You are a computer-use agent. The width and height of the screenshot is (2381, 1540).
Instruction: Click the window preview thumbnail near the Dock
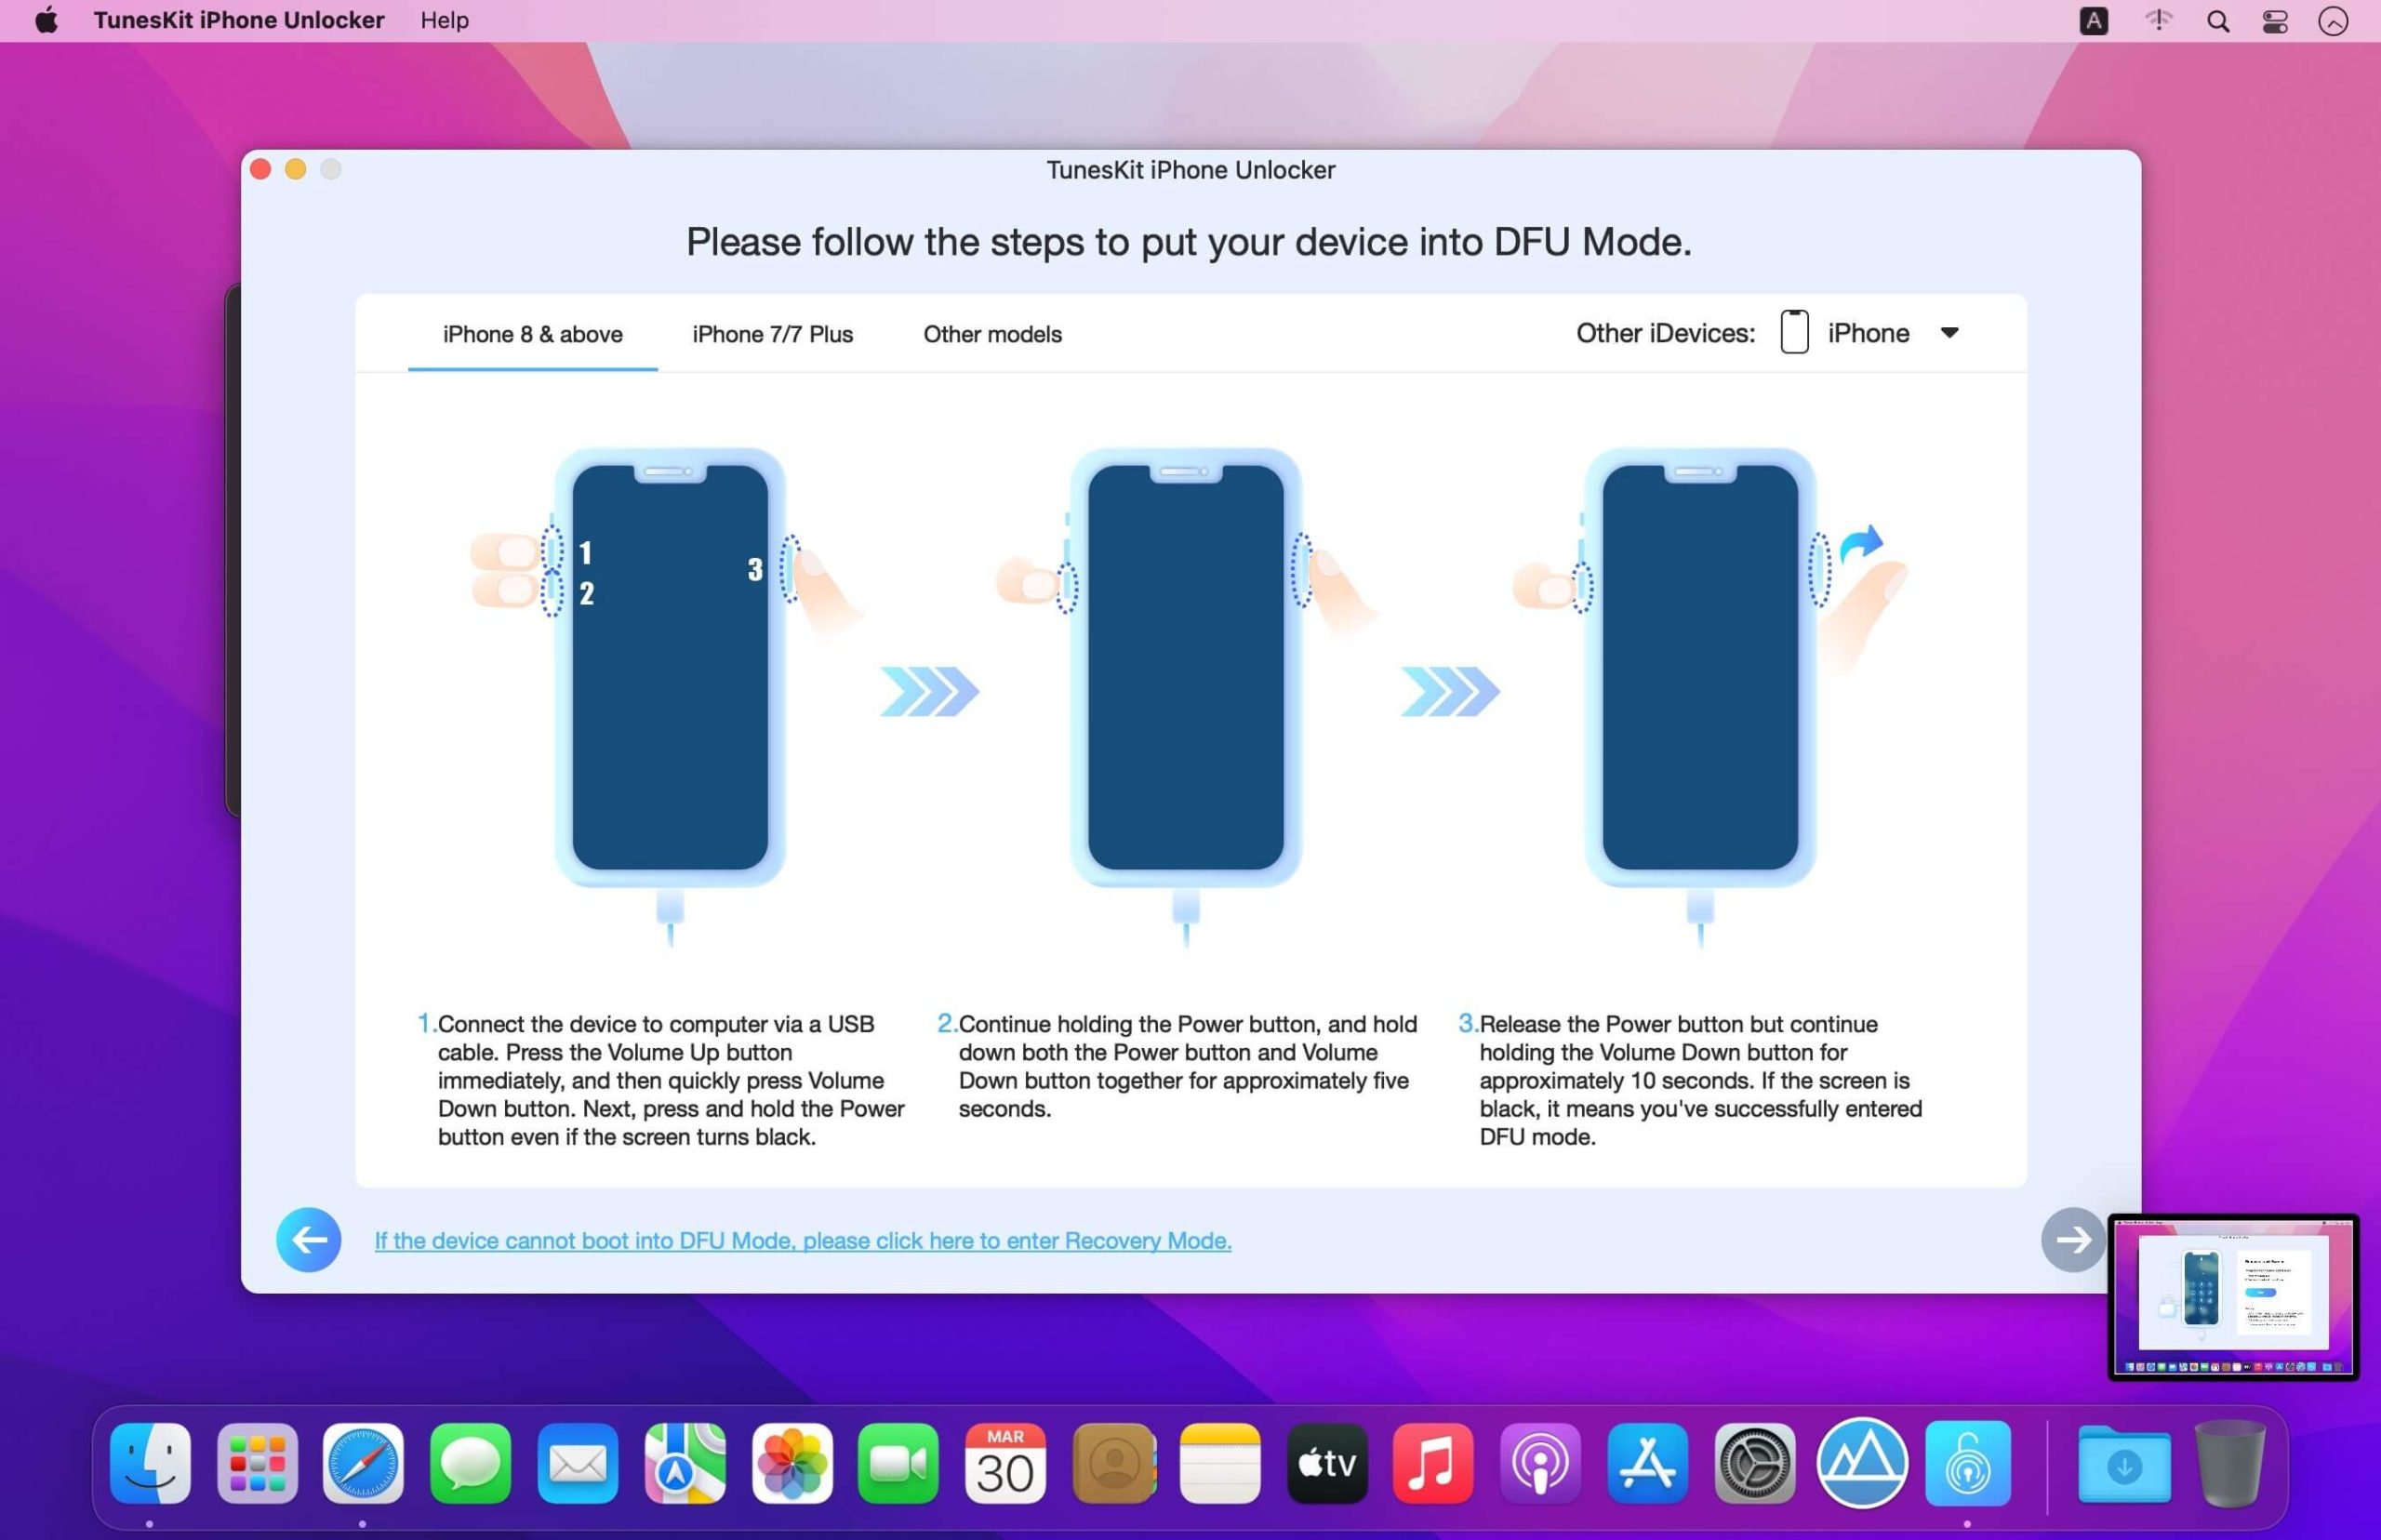(2232, 1295)
